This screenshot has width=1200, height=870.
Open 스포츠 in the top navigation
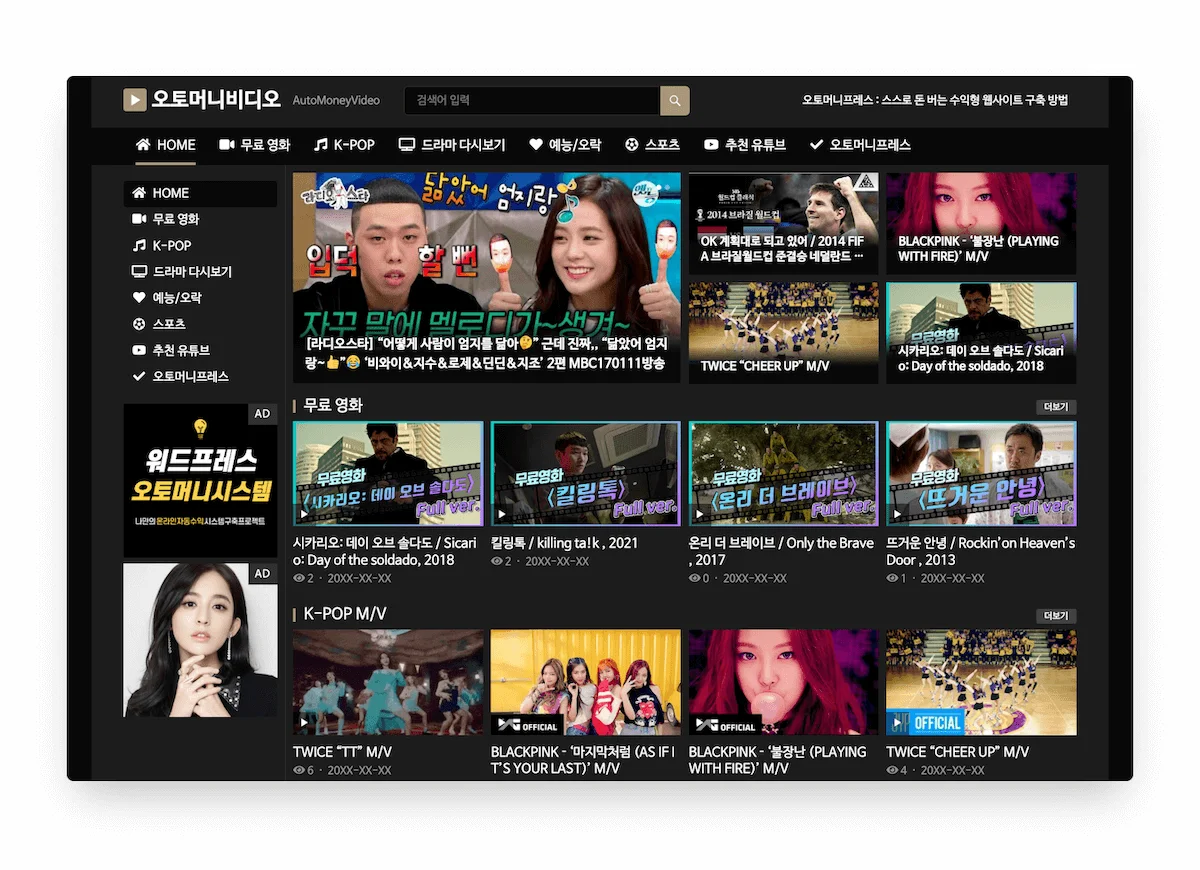pos(652,145)
